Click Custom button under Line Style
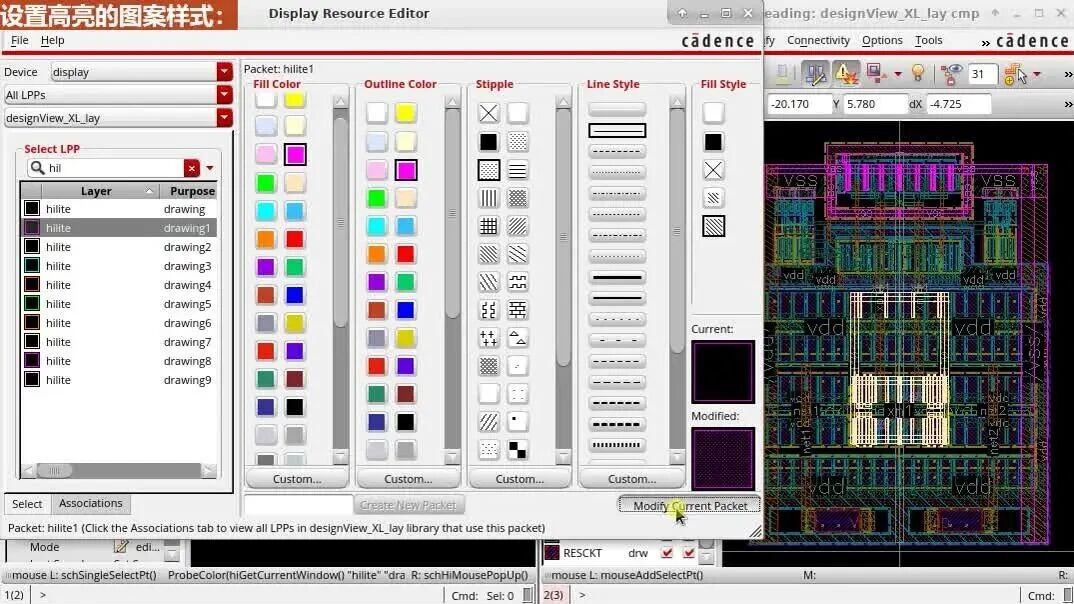Screen dimensions: 1074x604 [x=632, y=479]
